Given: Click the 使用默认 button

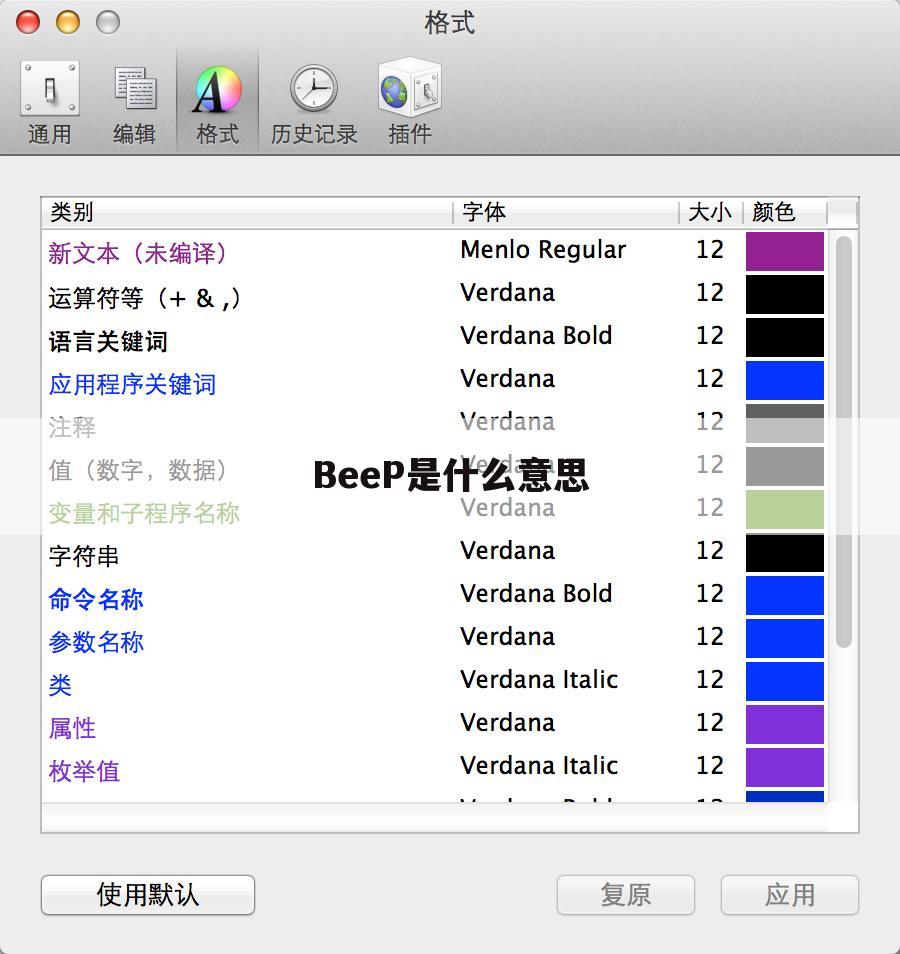Looking at the screenshot, I should [x=148, y=894].
